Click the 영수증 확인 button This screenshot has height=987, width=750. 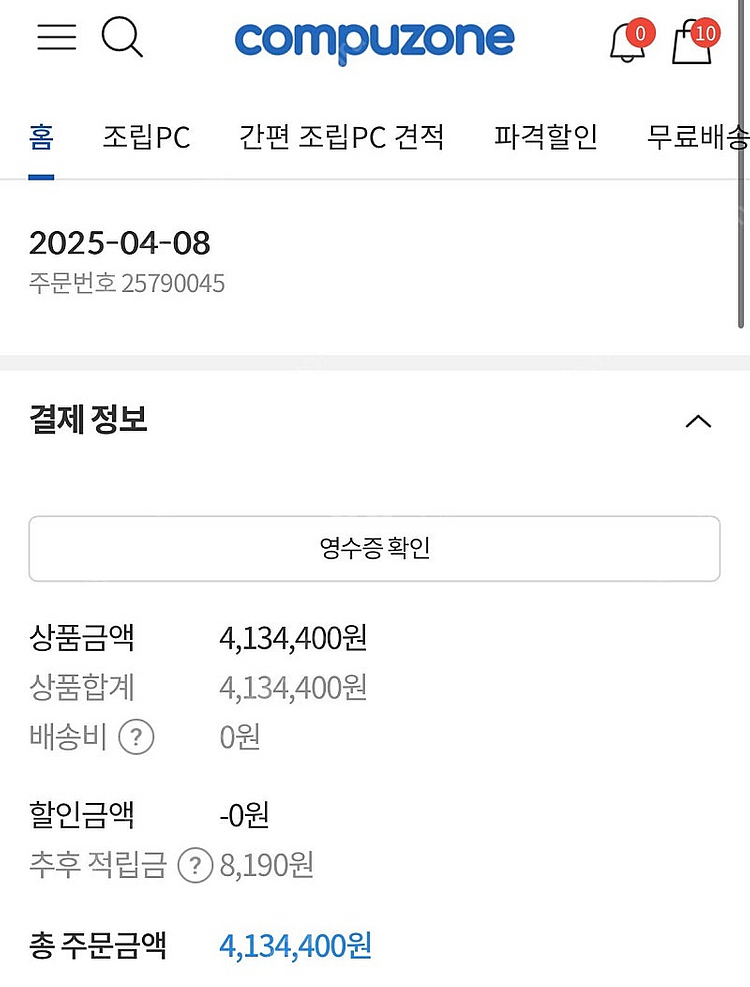pyautogui.click(x=374, y=548)
